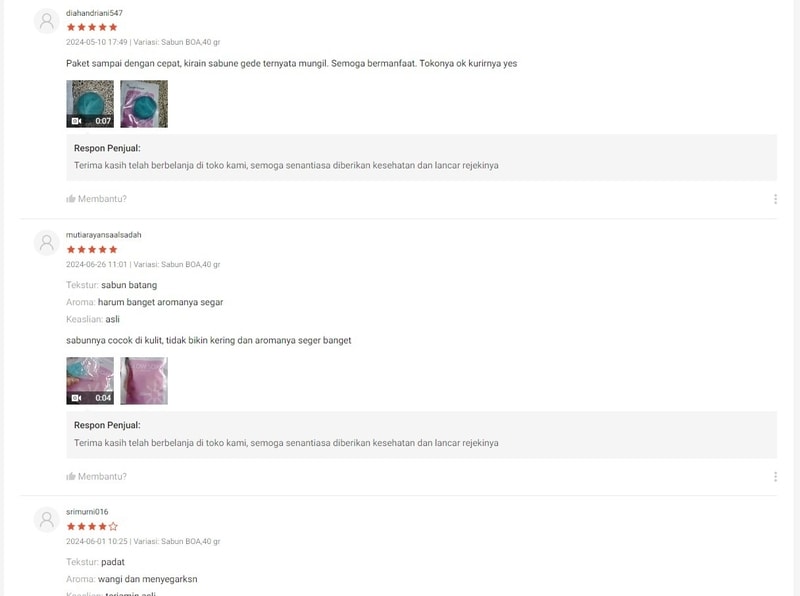This screenshot has width=800, height=596.
Task: Open username mutiarayansaalsadah link
Action: pos(104,235)
